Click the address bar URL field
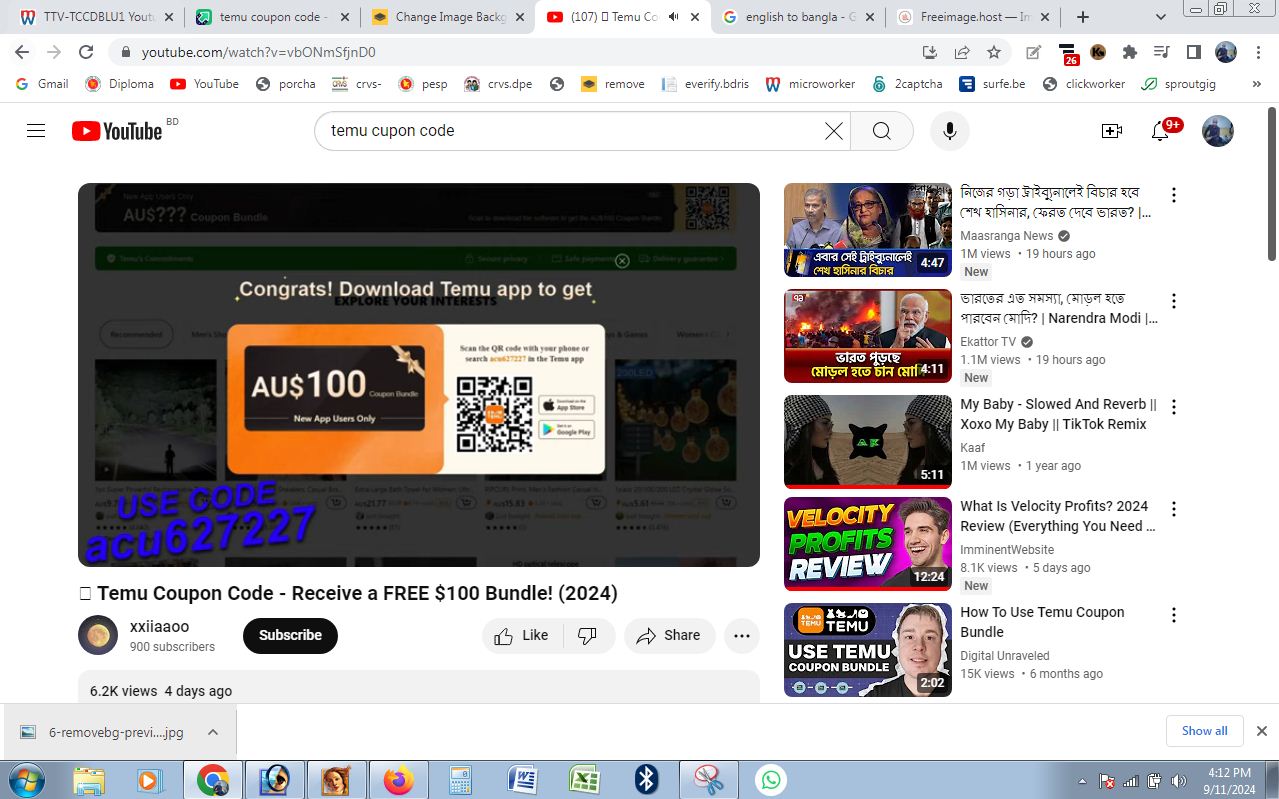The image size is (1279, 799). pyautogui.click(x=520, y=52)
